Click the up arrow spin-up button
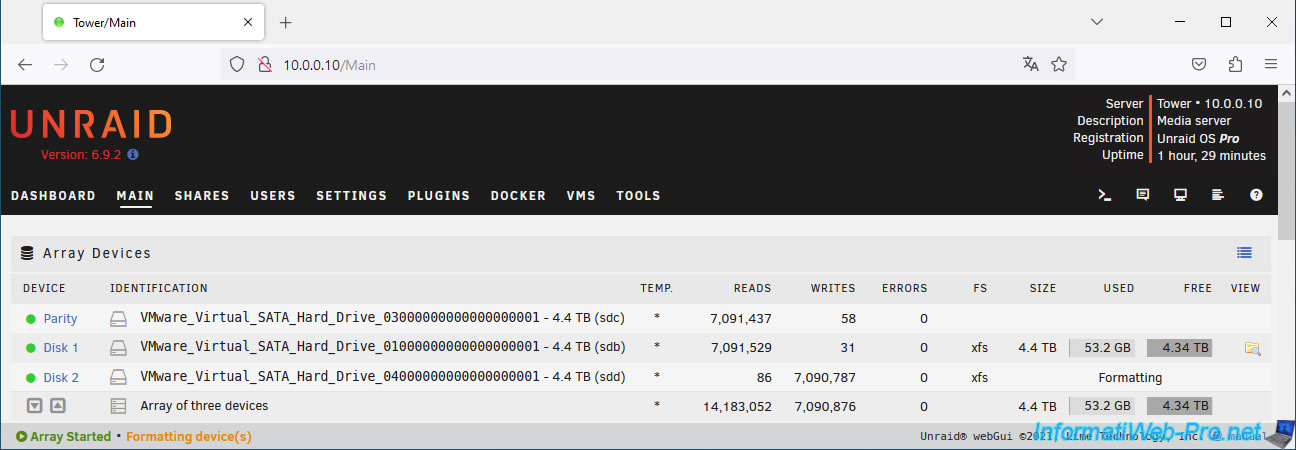1296x450 pixels. pyautogui.click(x=57, y=406)
